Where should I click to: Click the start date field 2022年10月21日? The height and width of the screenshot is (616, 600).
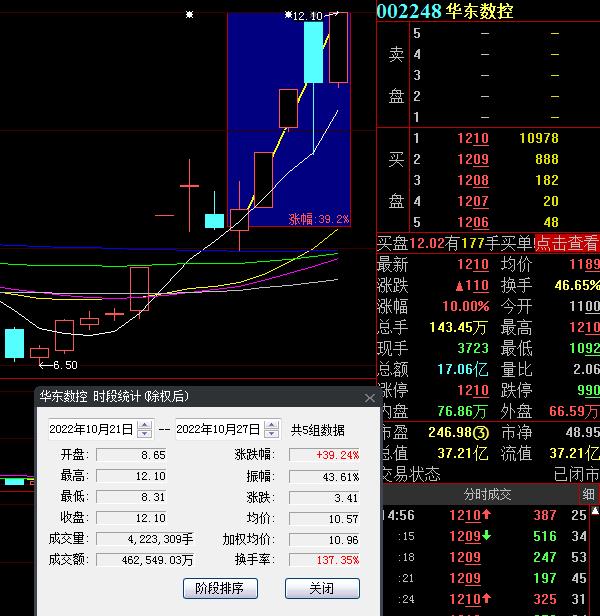(x=91, y=430)
